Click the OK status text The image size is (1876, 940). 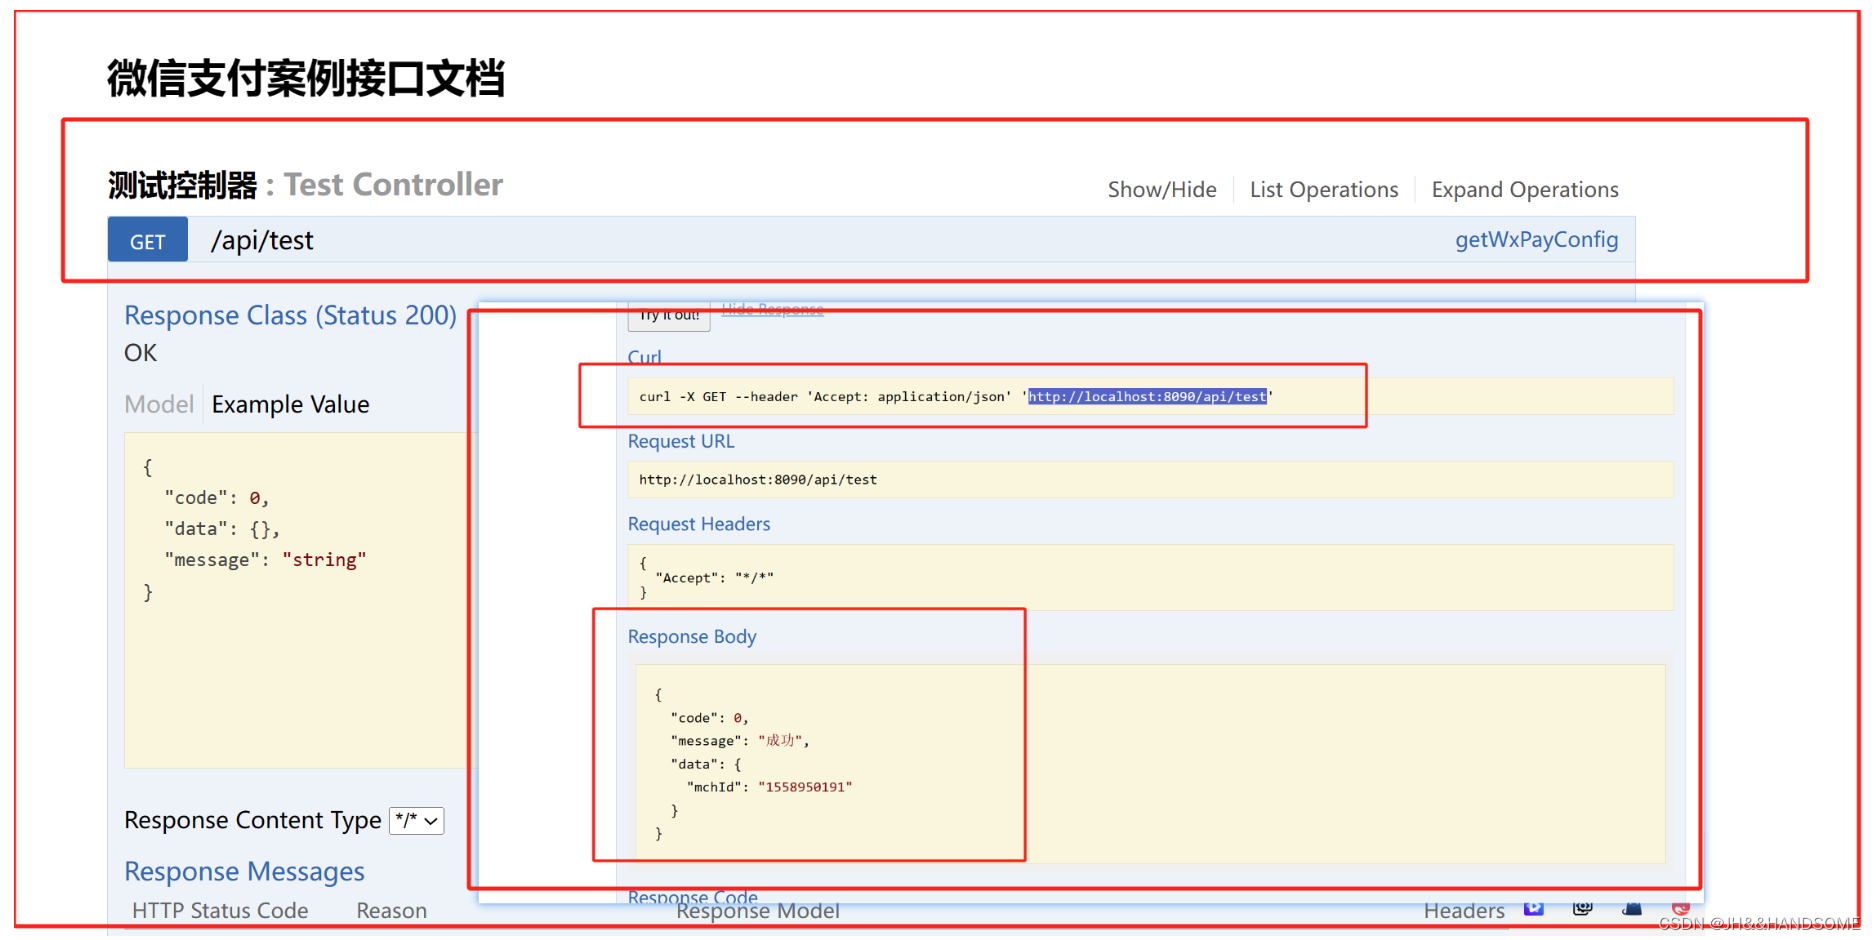141,353
